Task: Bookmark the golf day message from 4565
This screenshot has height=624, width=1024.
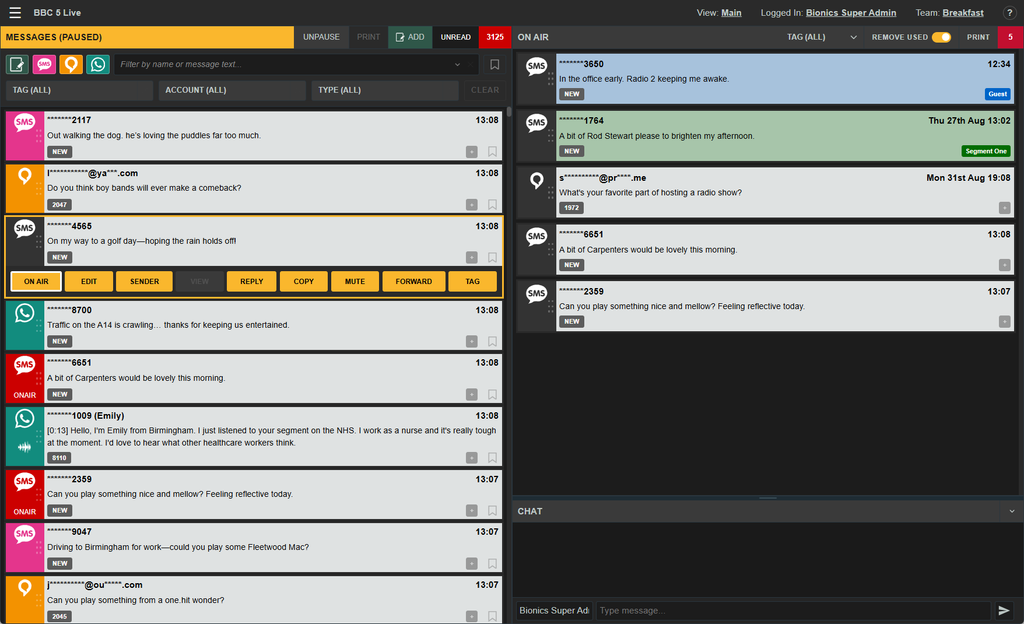Action: (492, 257)
